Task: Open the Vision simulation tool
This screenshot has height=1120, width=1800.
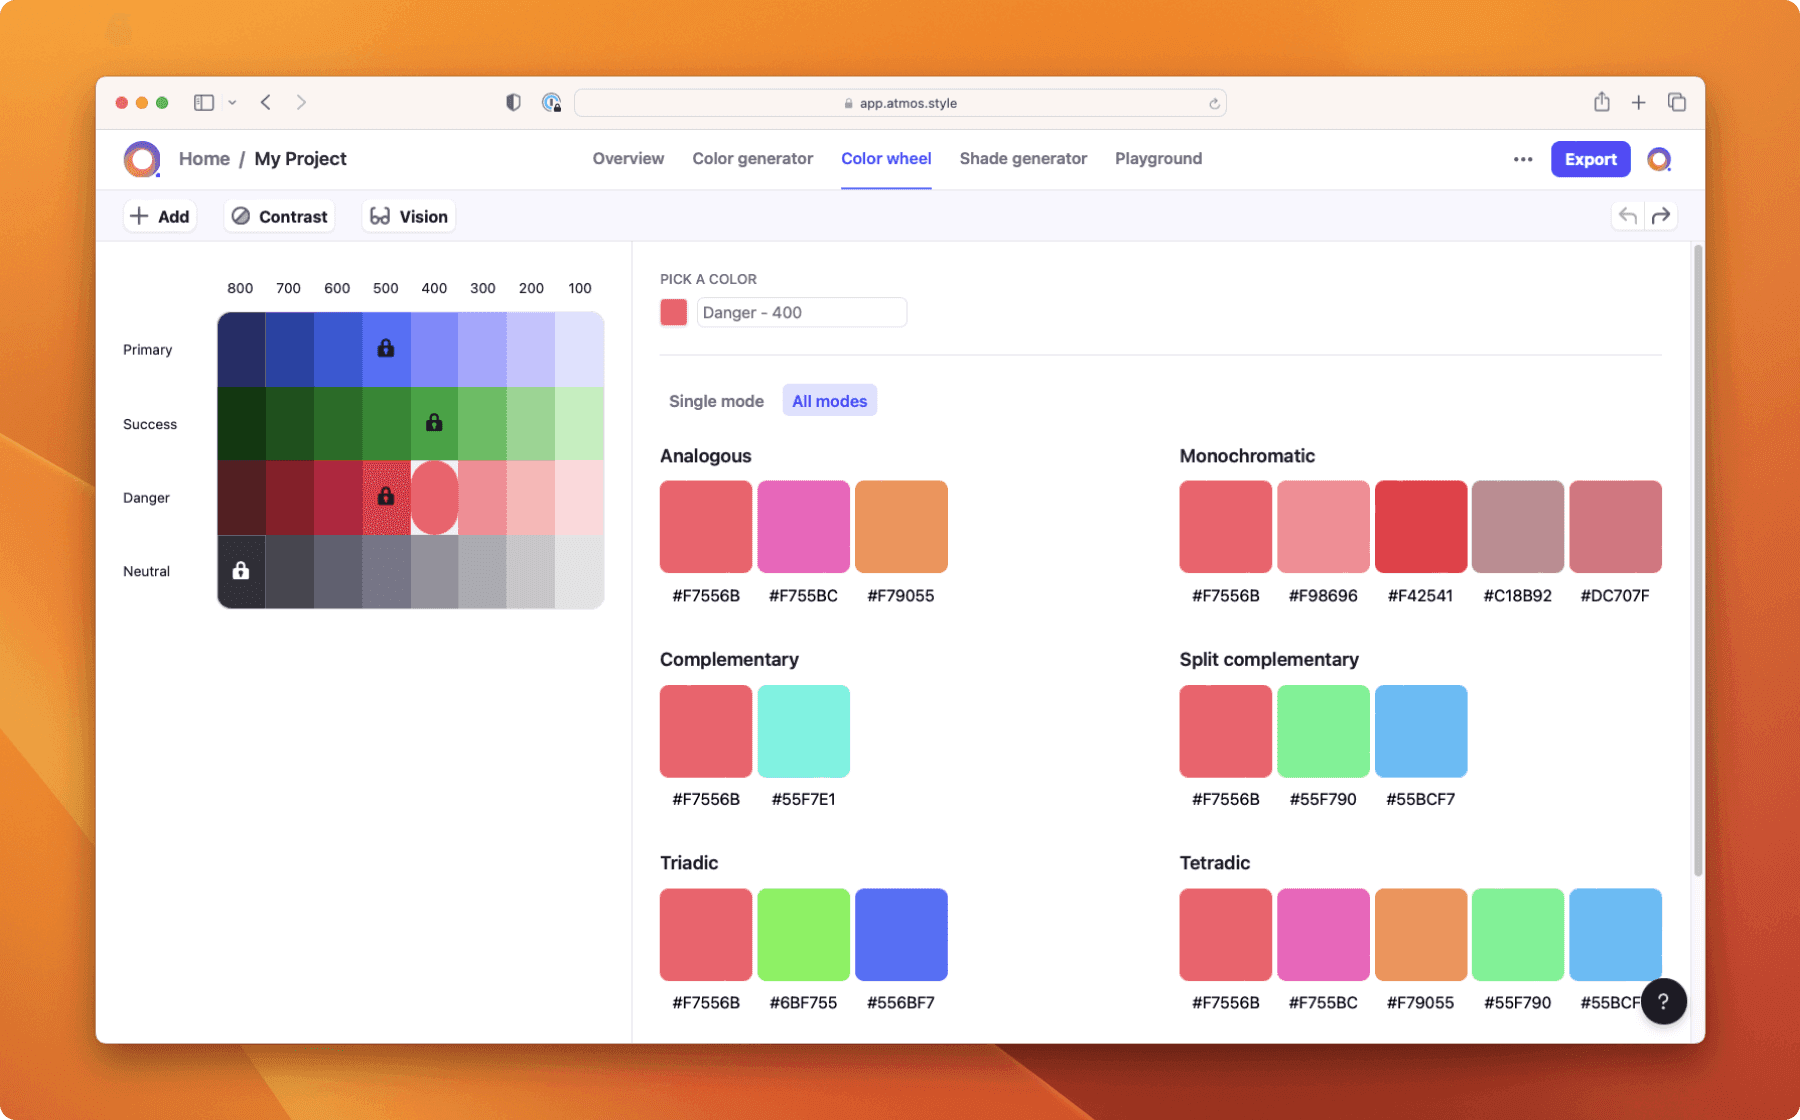Action: 407,215
